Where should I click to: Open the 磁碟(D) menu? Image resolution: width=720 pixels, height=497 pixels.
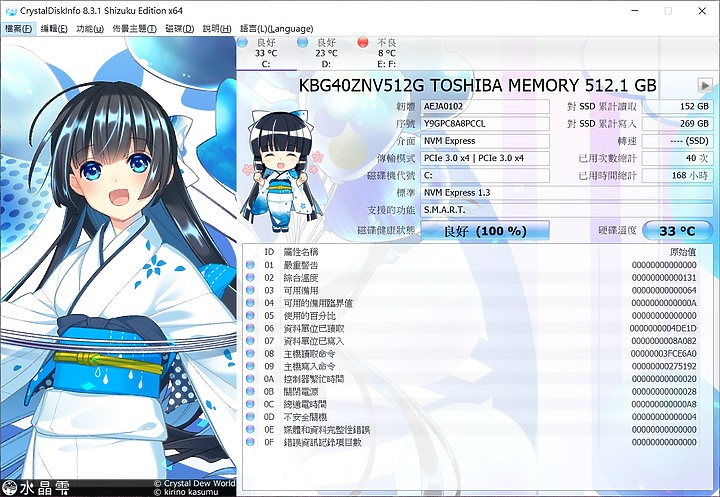coord(180,28)
